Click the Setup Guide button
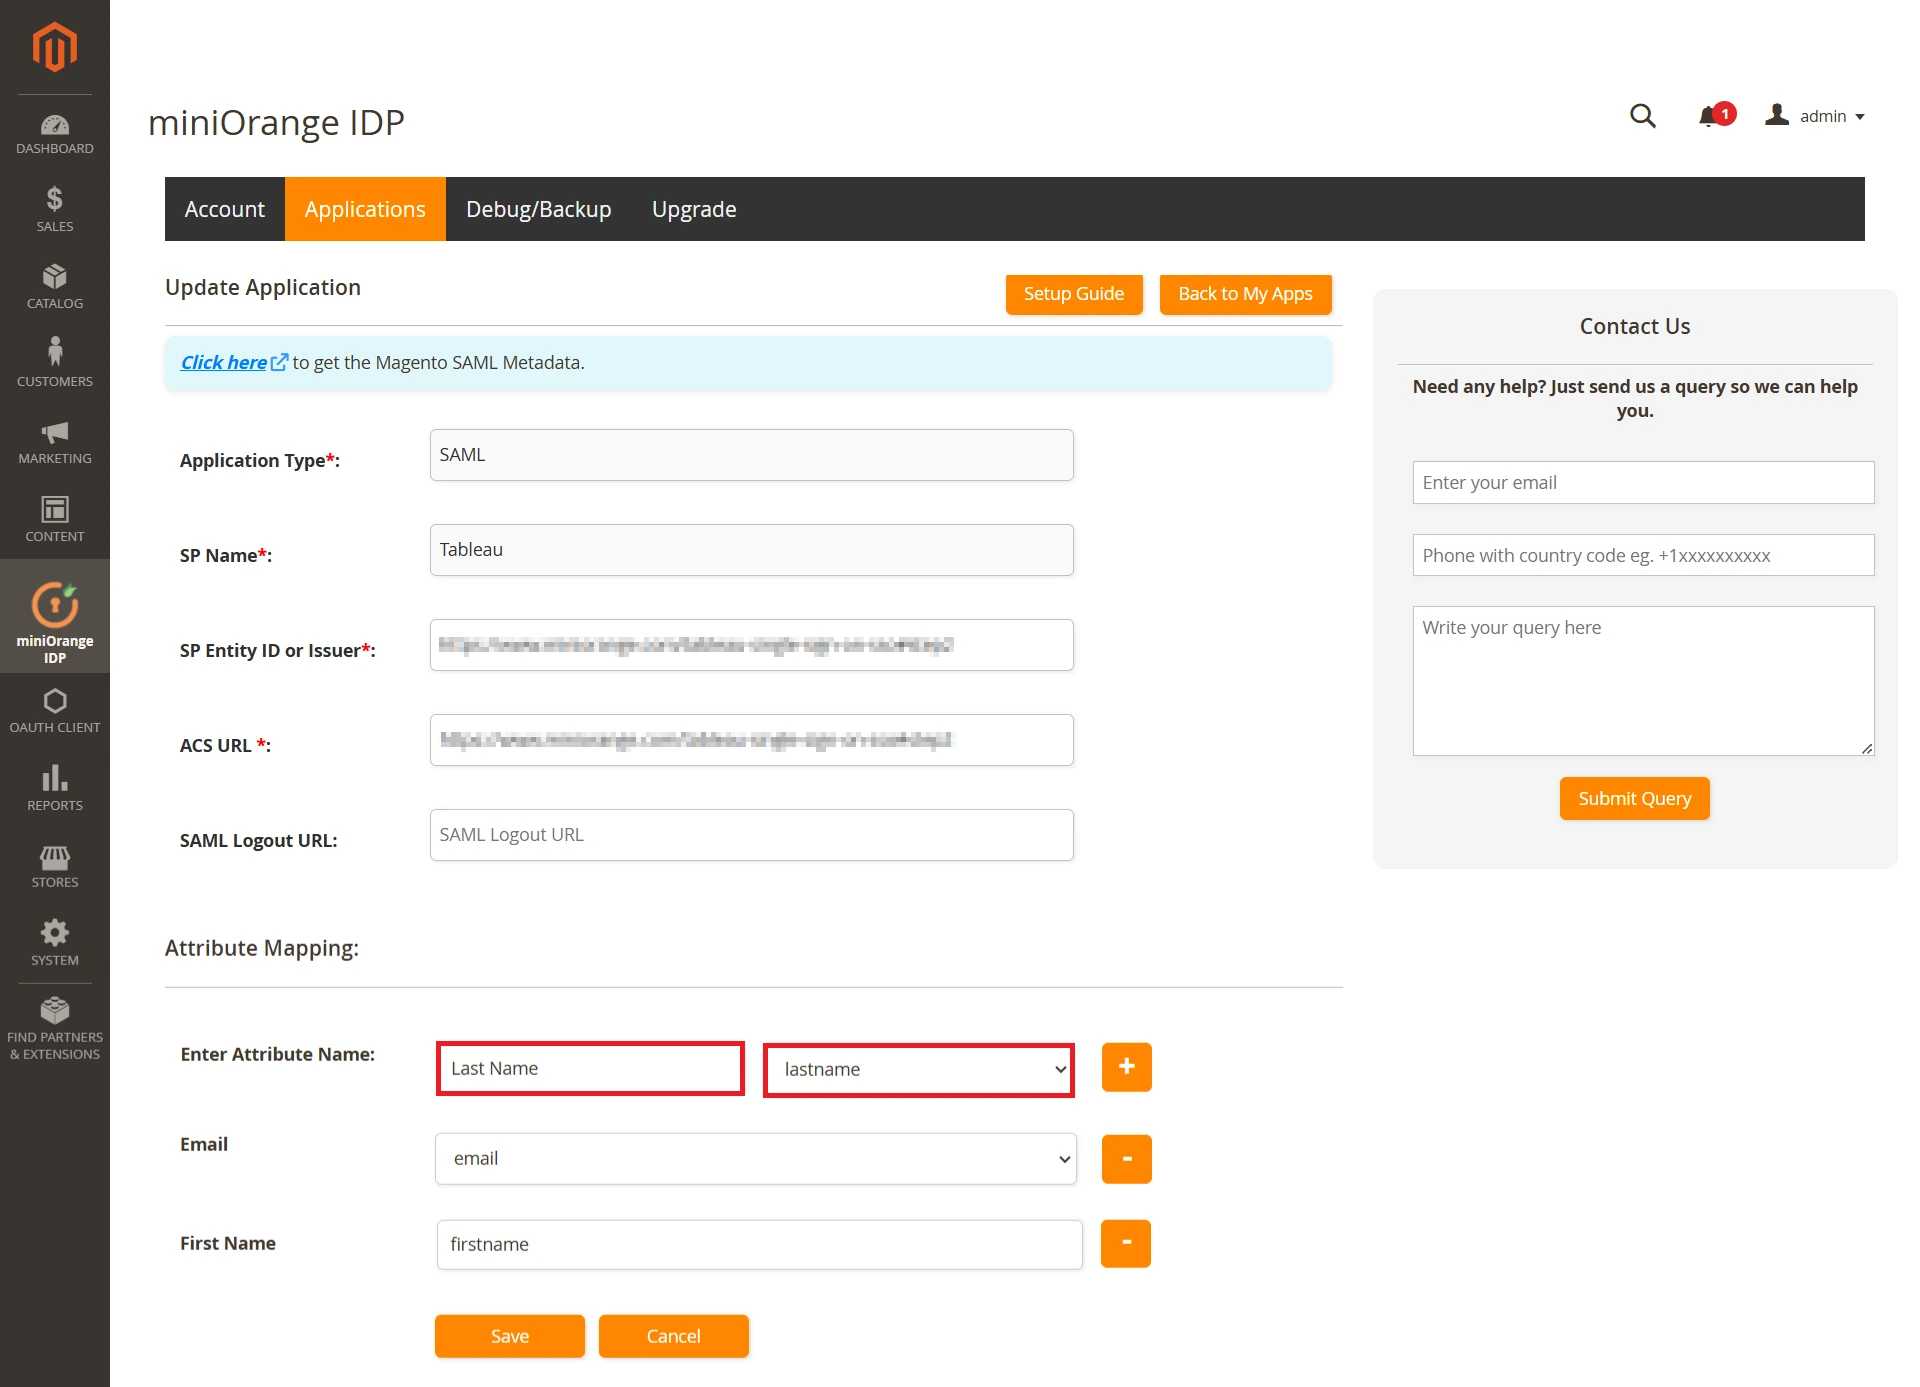Viewport: 1920px width, 1387px height. coord(1073,292)
